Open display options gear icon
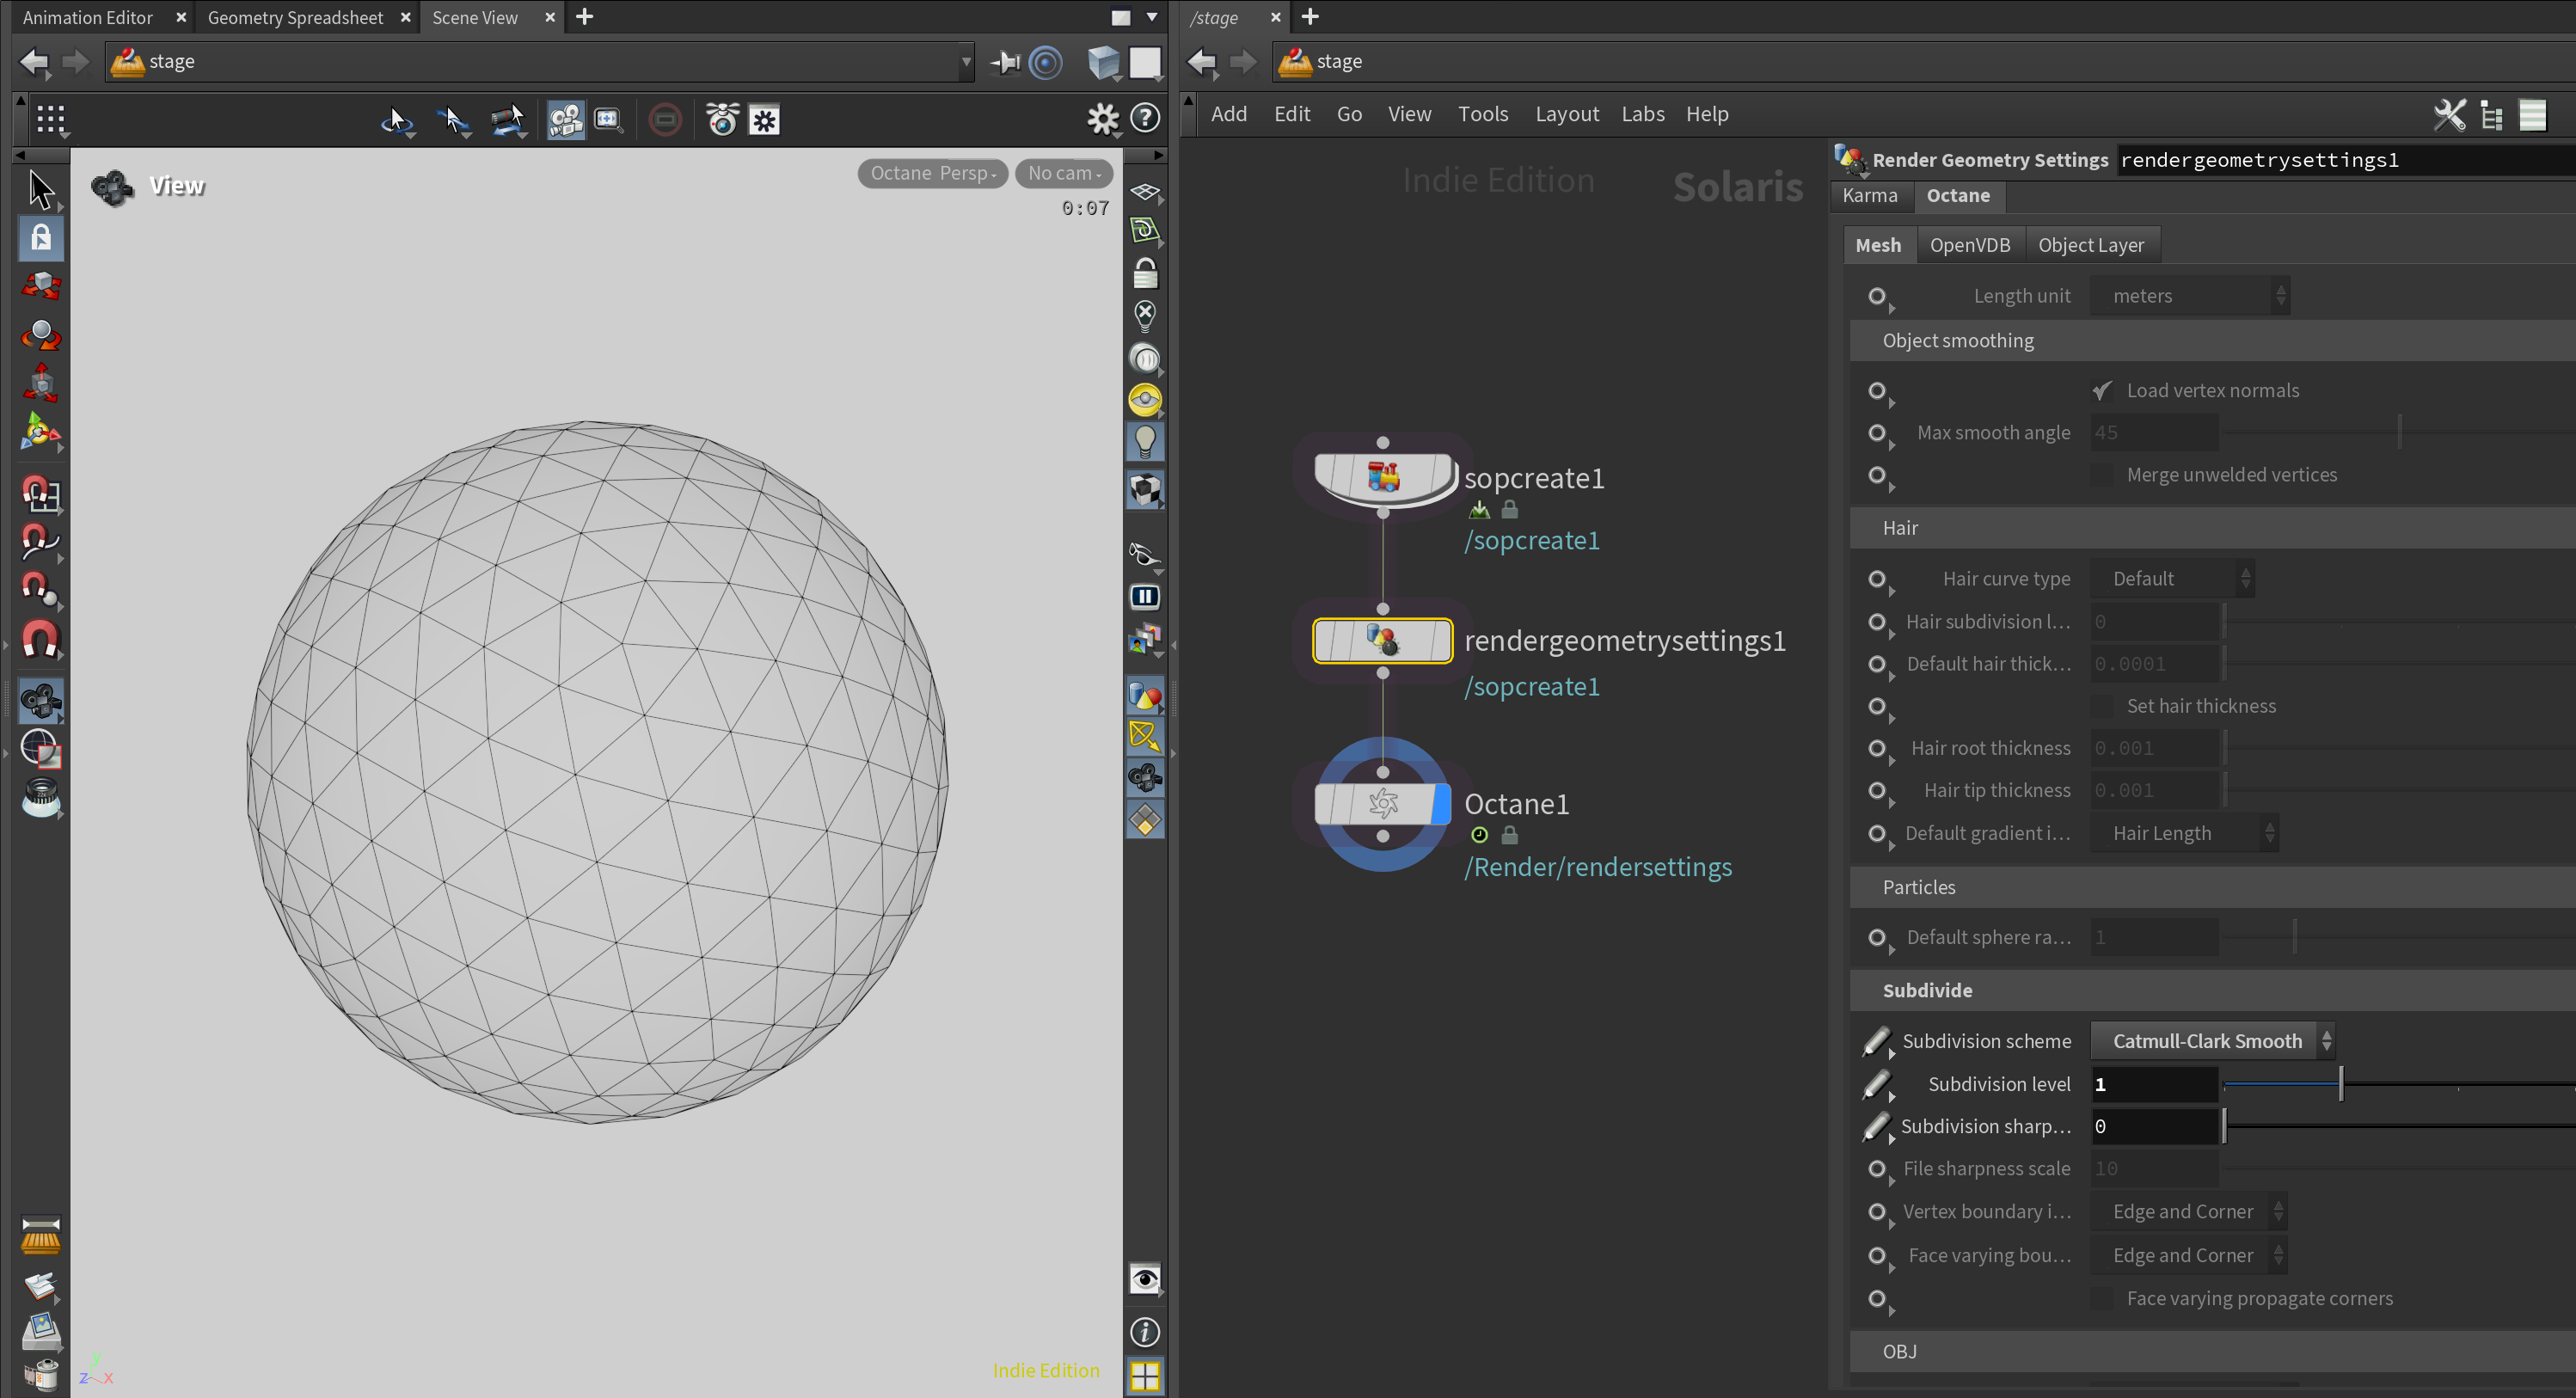The height and width of the screenshot is (1398, 2576). 1103,119
